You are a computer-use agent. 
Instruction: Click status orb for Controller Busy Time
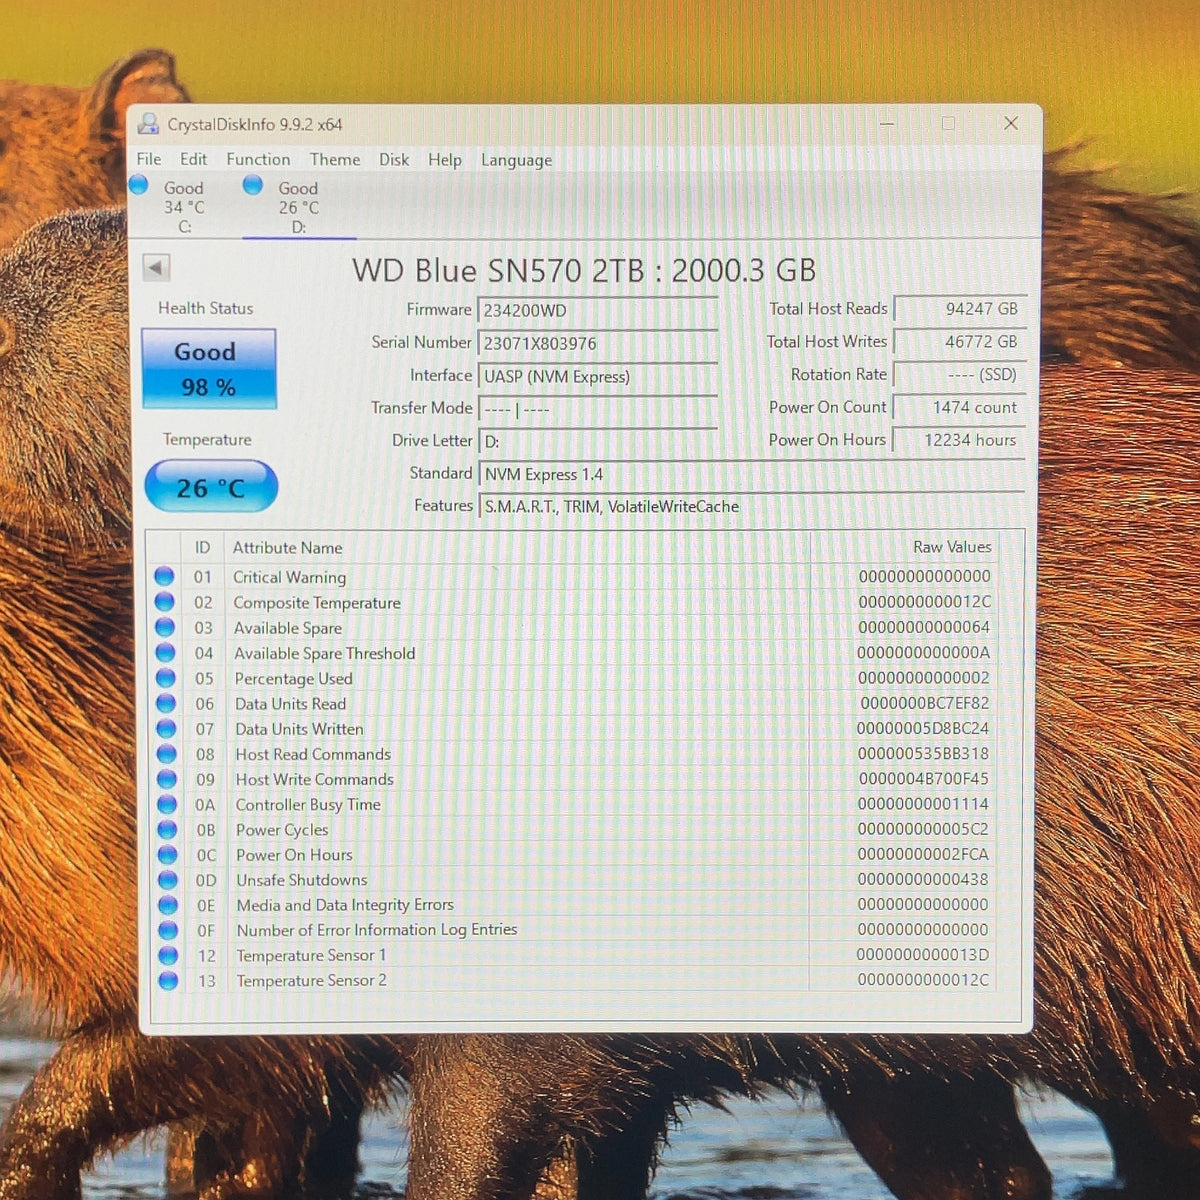pyautogui.click(x=167, y=804)
